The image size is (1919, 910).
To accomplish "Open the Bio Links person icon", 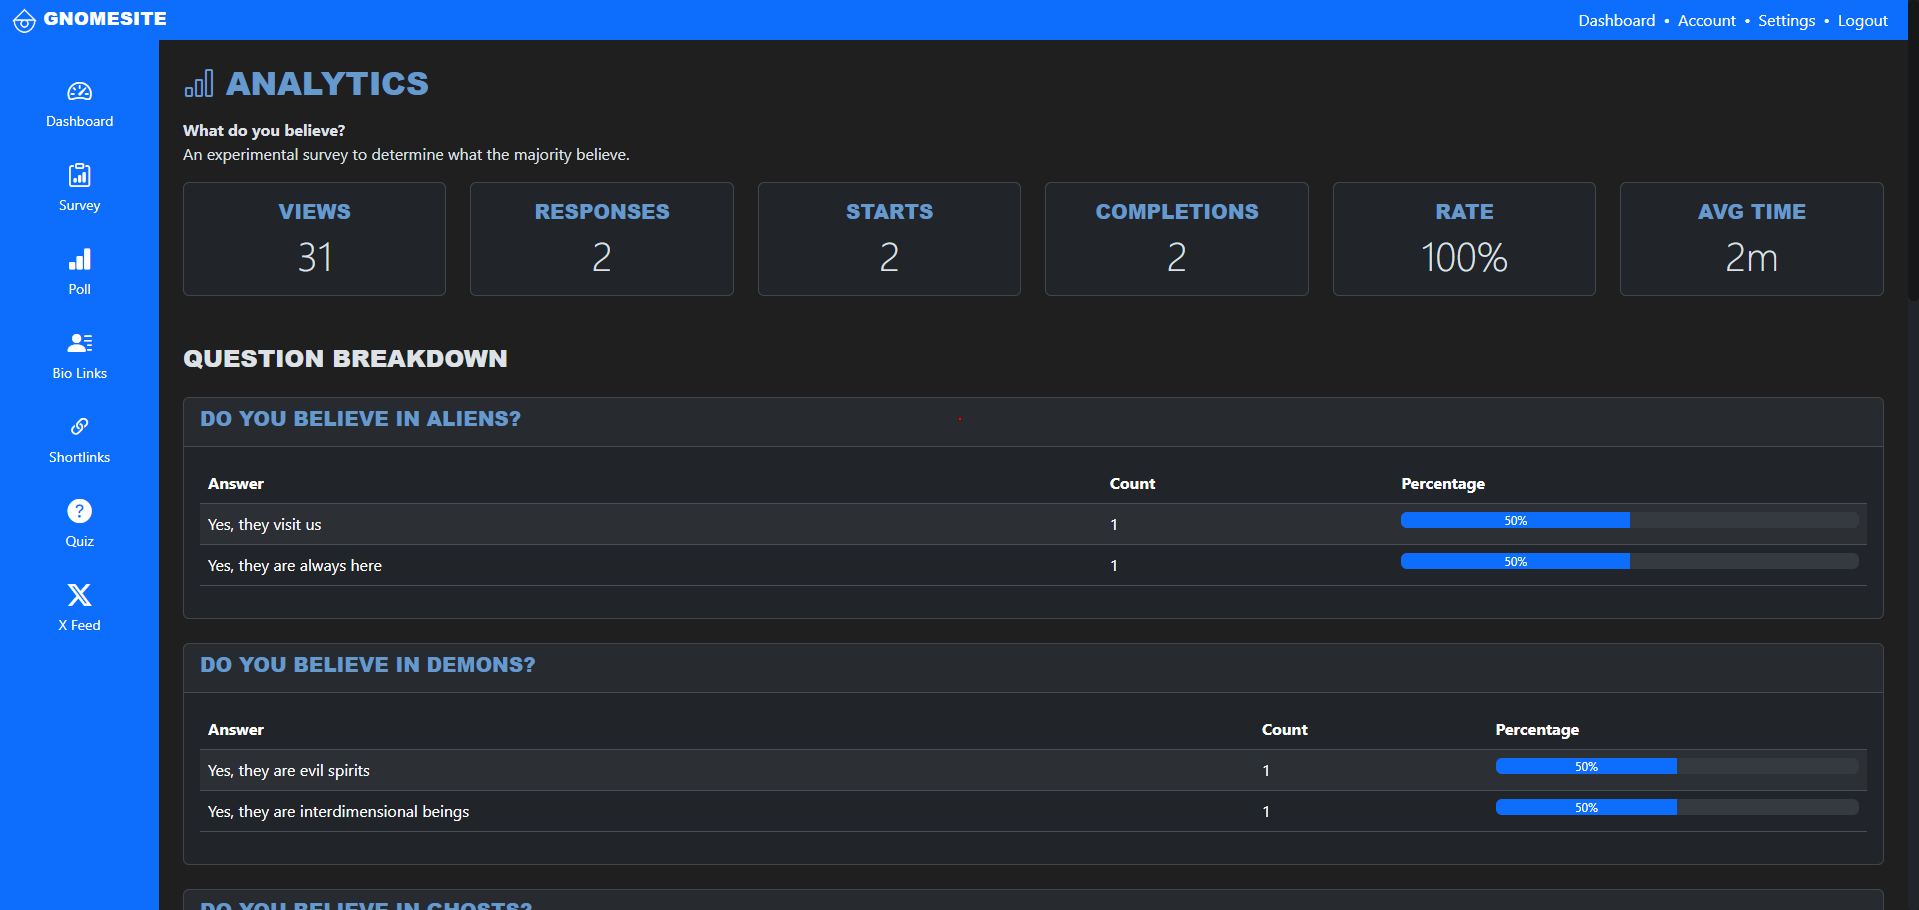I will [79, 343].
